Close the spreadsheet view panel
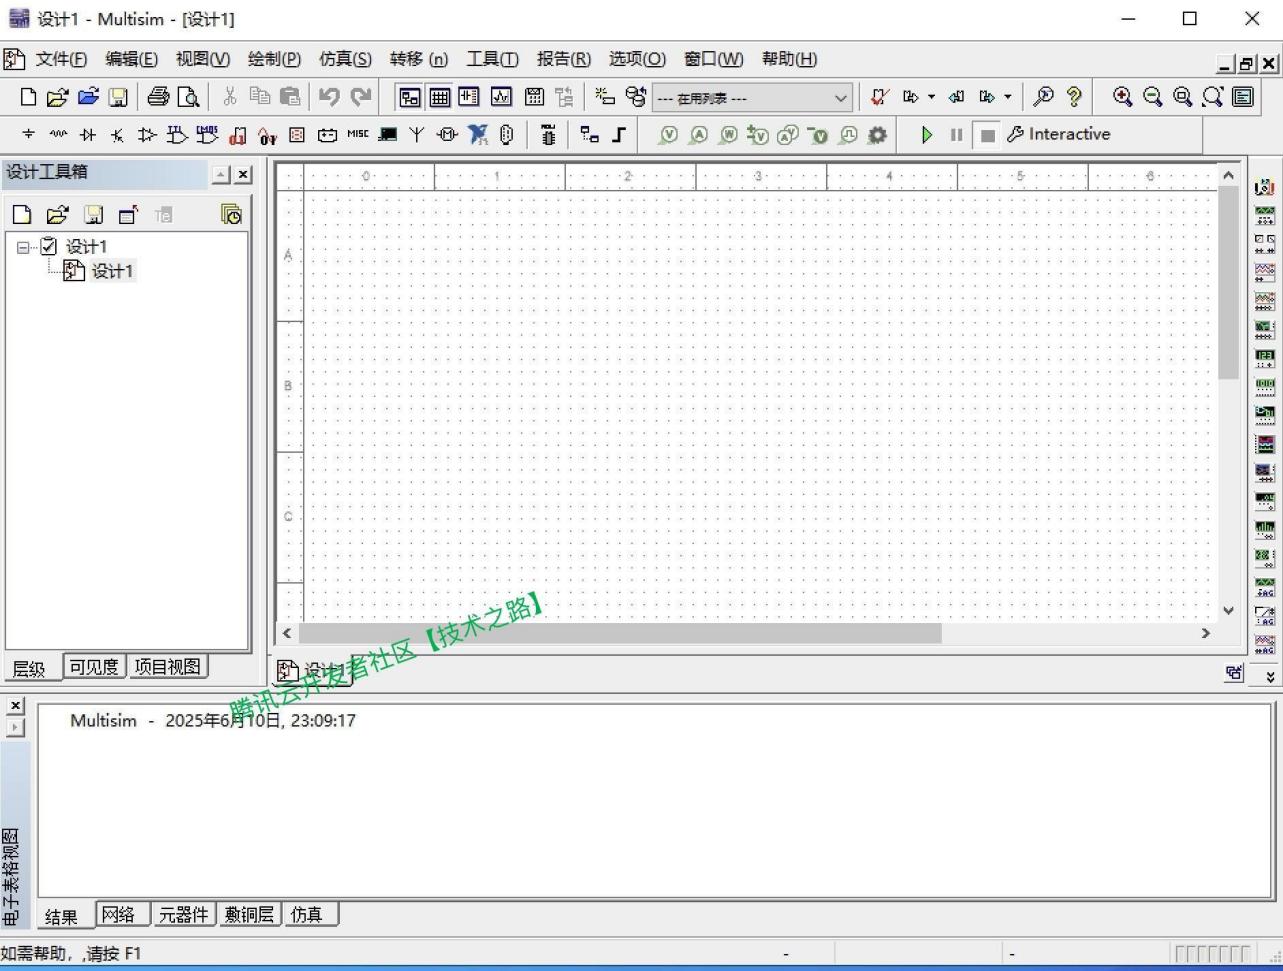The width and height of the screenshot is (1283, 971). (x=15, y=705)
